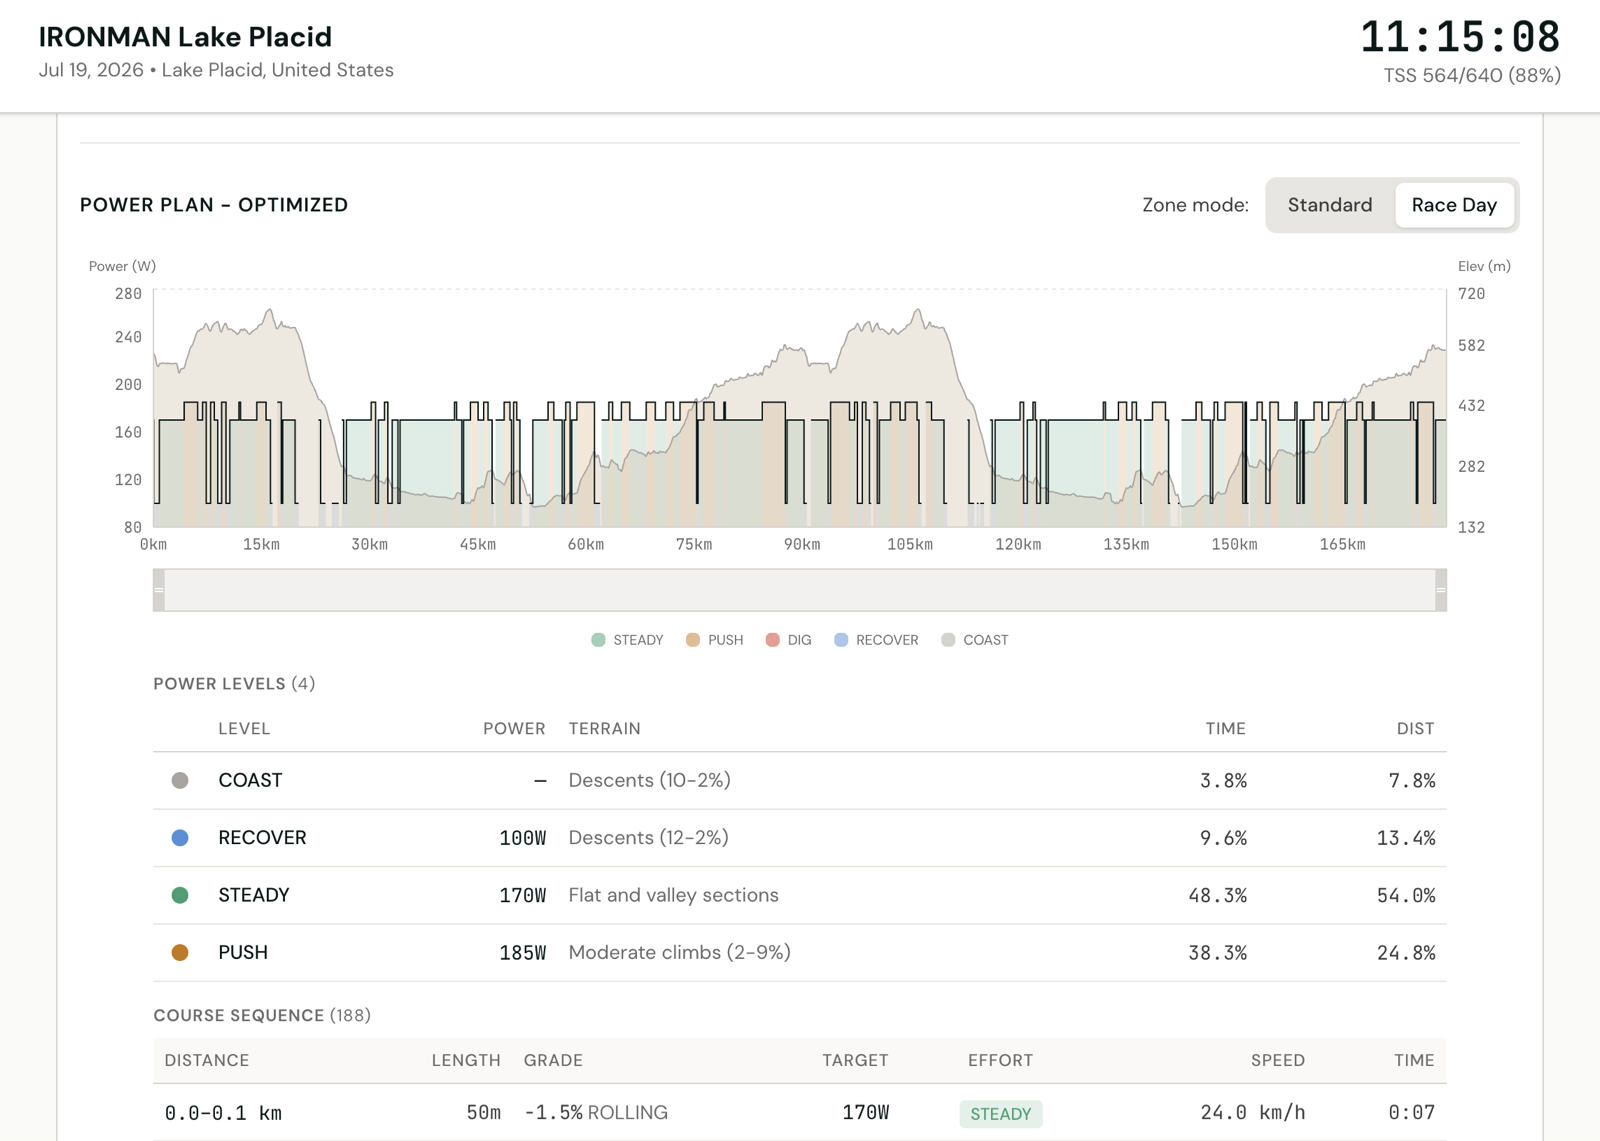Click the 24.0 km/h speed value
This screenshot has height=1141, width=1600.
1253,1113
